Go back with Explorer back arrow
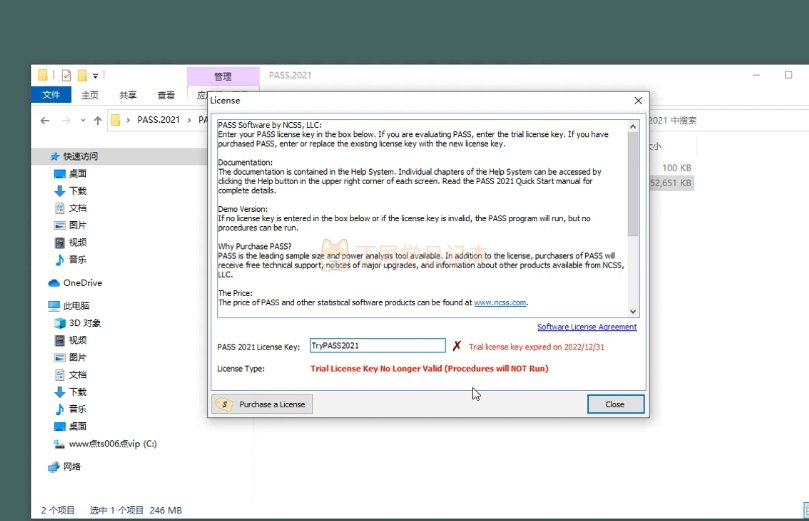Screen dimensions: 809x521 [45, 120]
